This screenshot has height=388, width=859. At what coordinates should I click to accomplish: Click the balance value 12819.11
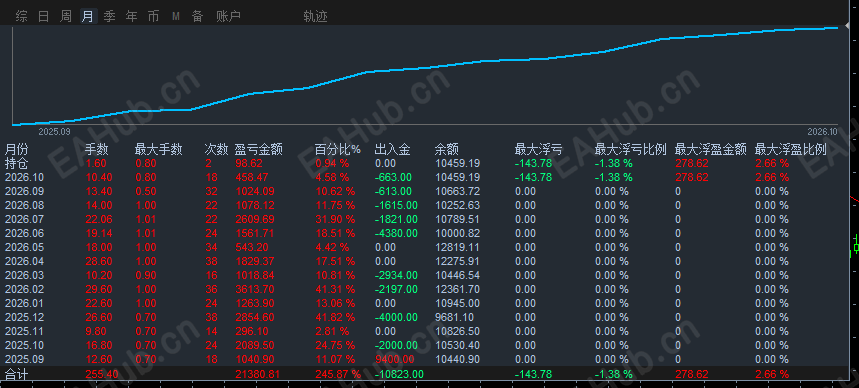pyautogui.click(x=457, y=247)
